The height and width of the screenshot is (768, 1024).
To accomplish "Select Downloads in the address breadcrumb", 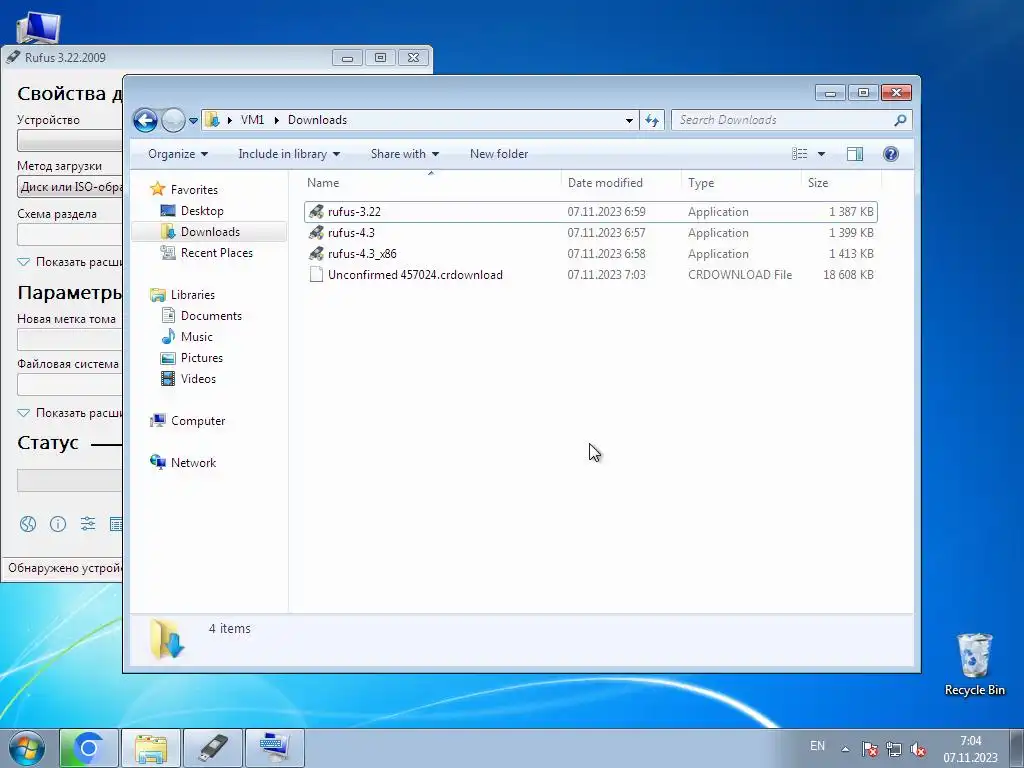I will 317,120.
